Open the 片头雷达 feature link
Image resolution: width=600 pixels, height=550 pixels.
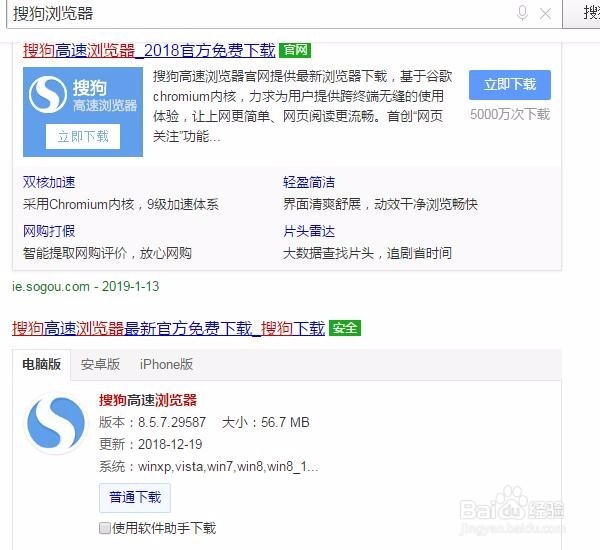[x=309, y=231]
